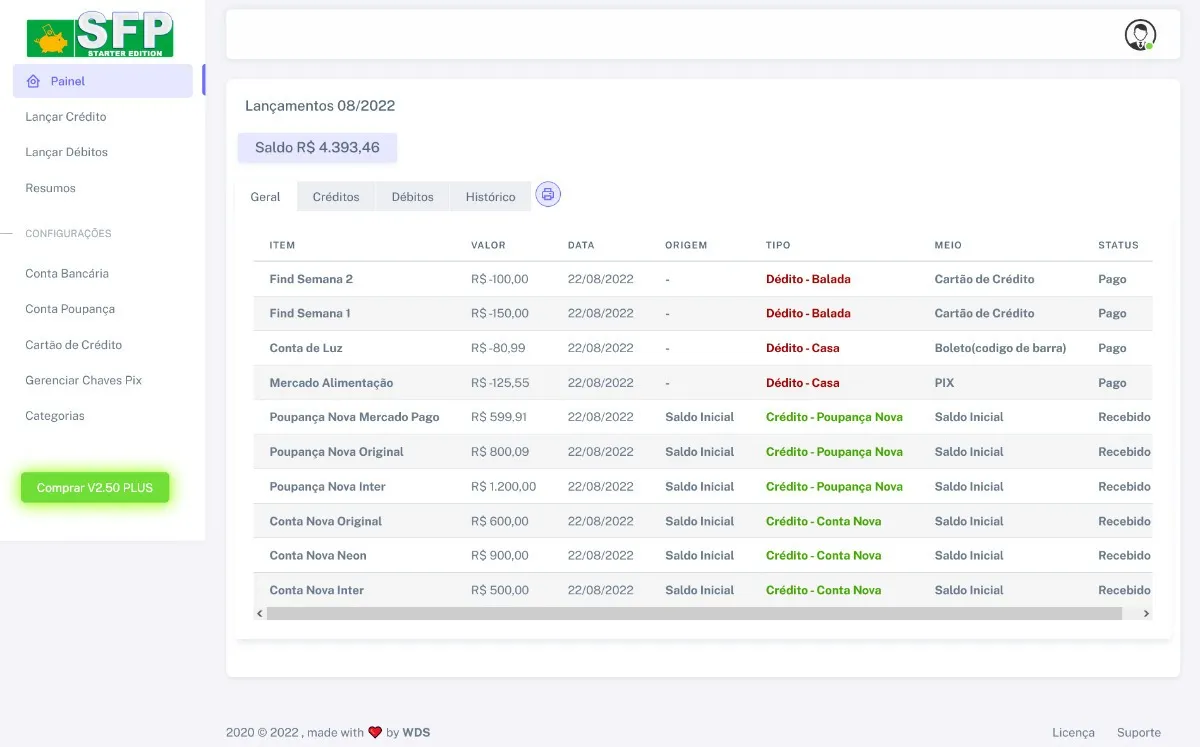This screenshot has height=747, width=1200.
Task: Open Conta Poupança settings
Action: [x=70, y=309]
